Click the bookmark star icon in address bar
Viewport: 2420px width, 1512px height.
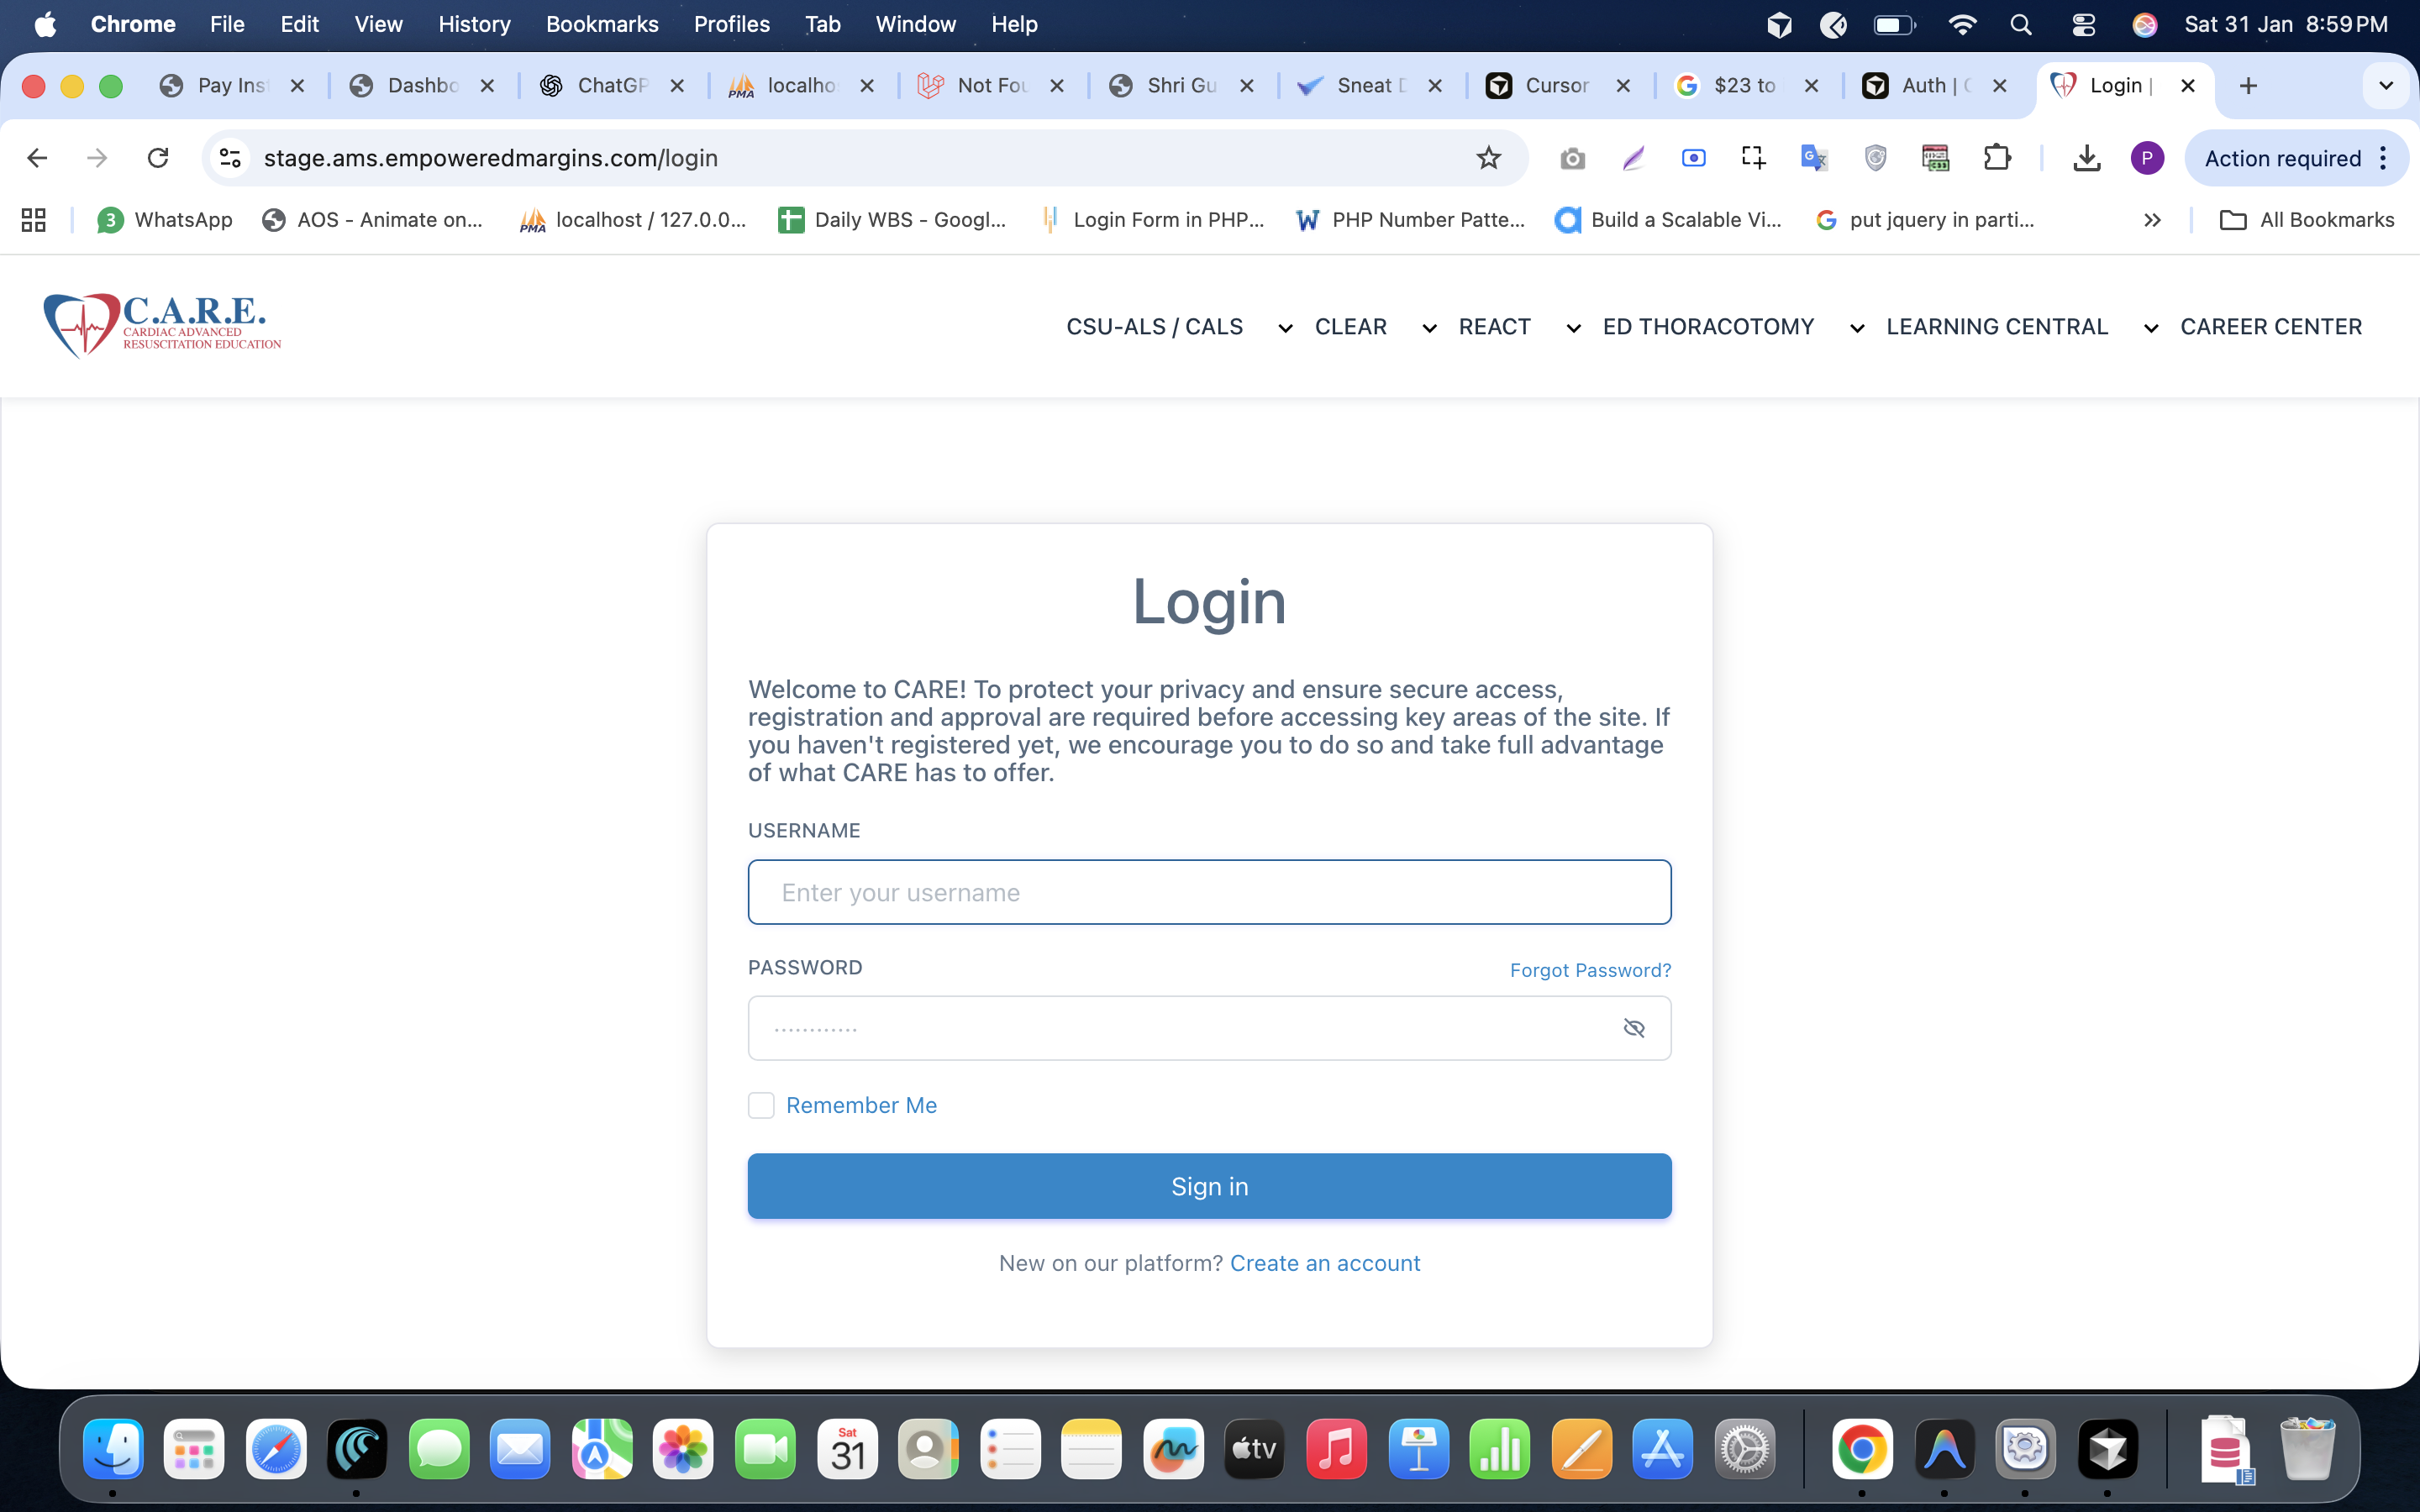click(x=1488, y=158)
